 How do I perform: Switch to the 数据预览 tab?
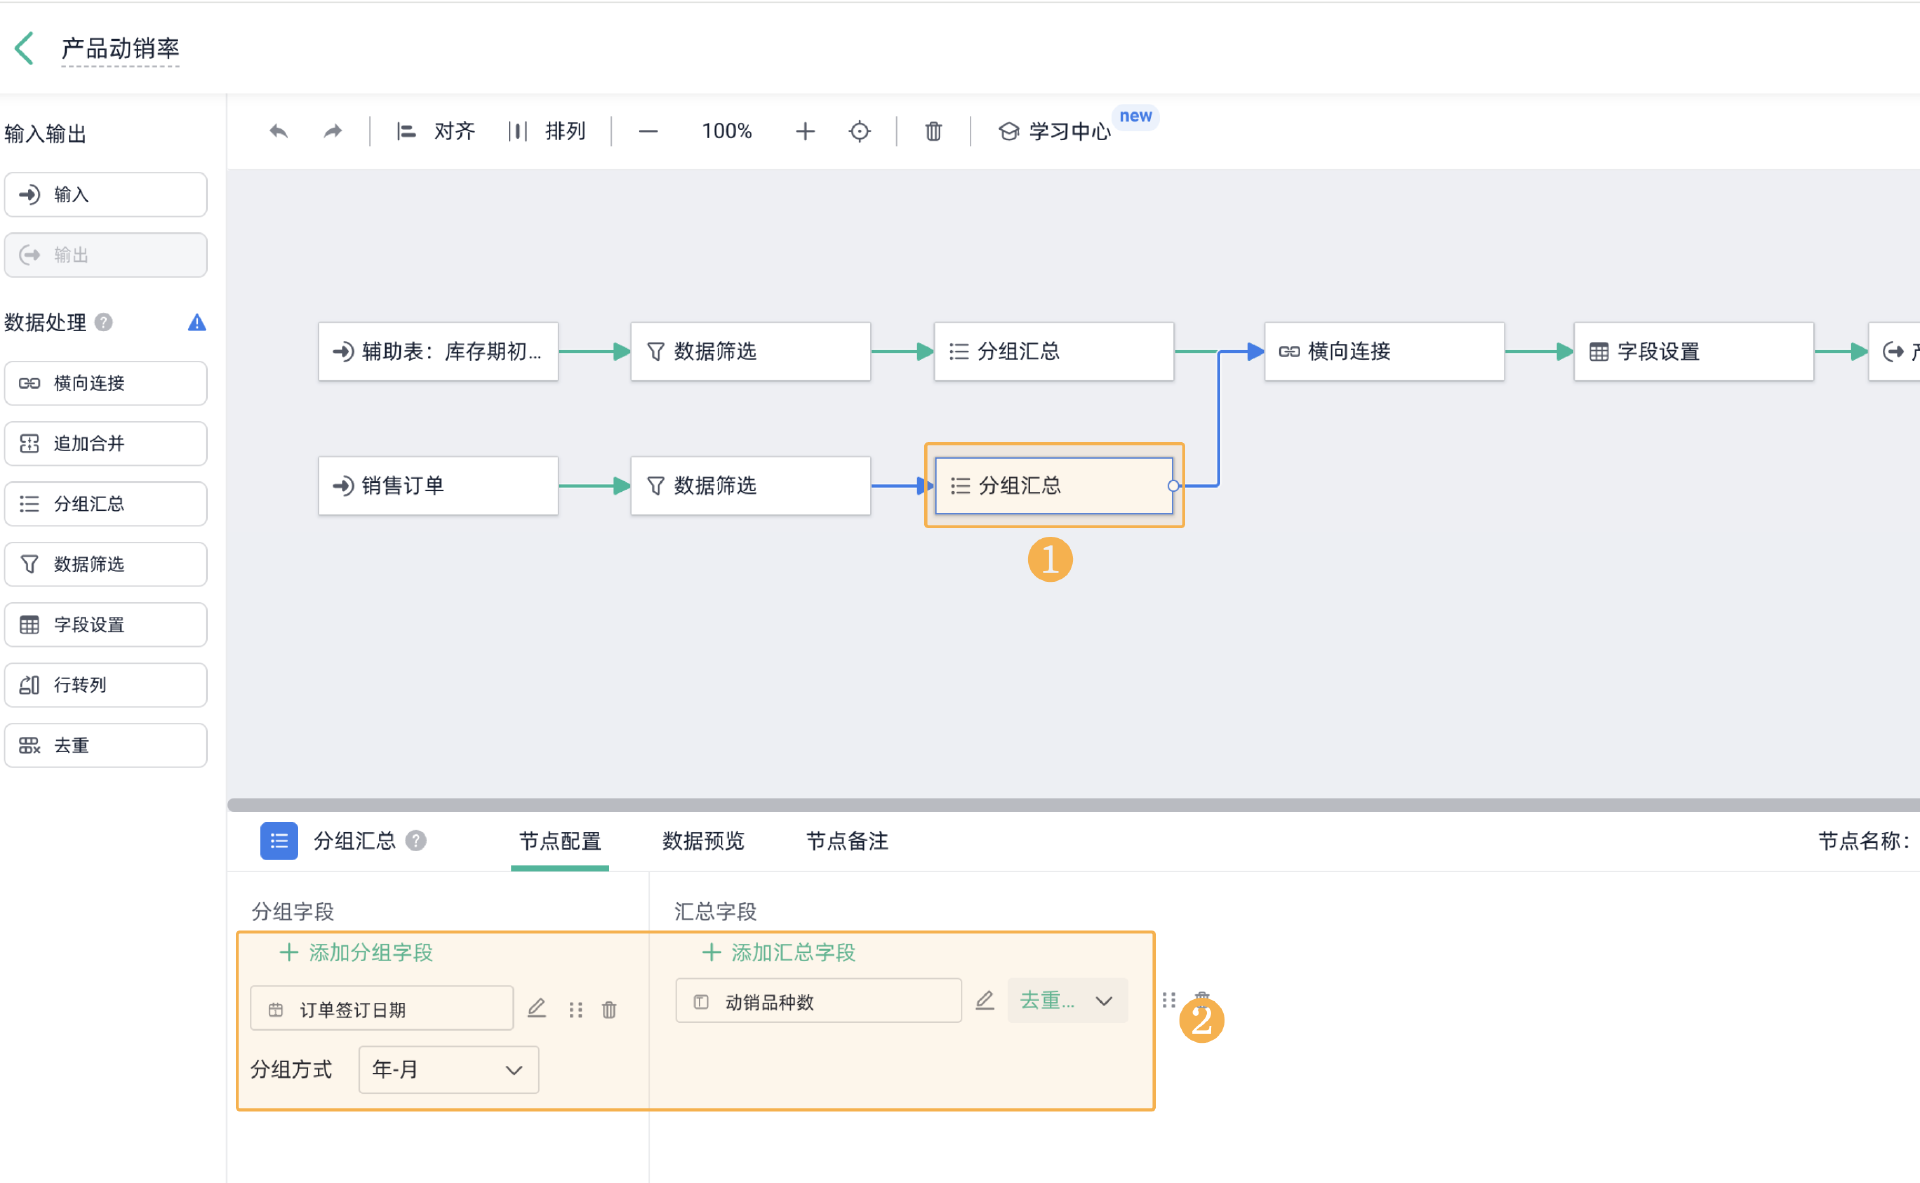point(703,841)
